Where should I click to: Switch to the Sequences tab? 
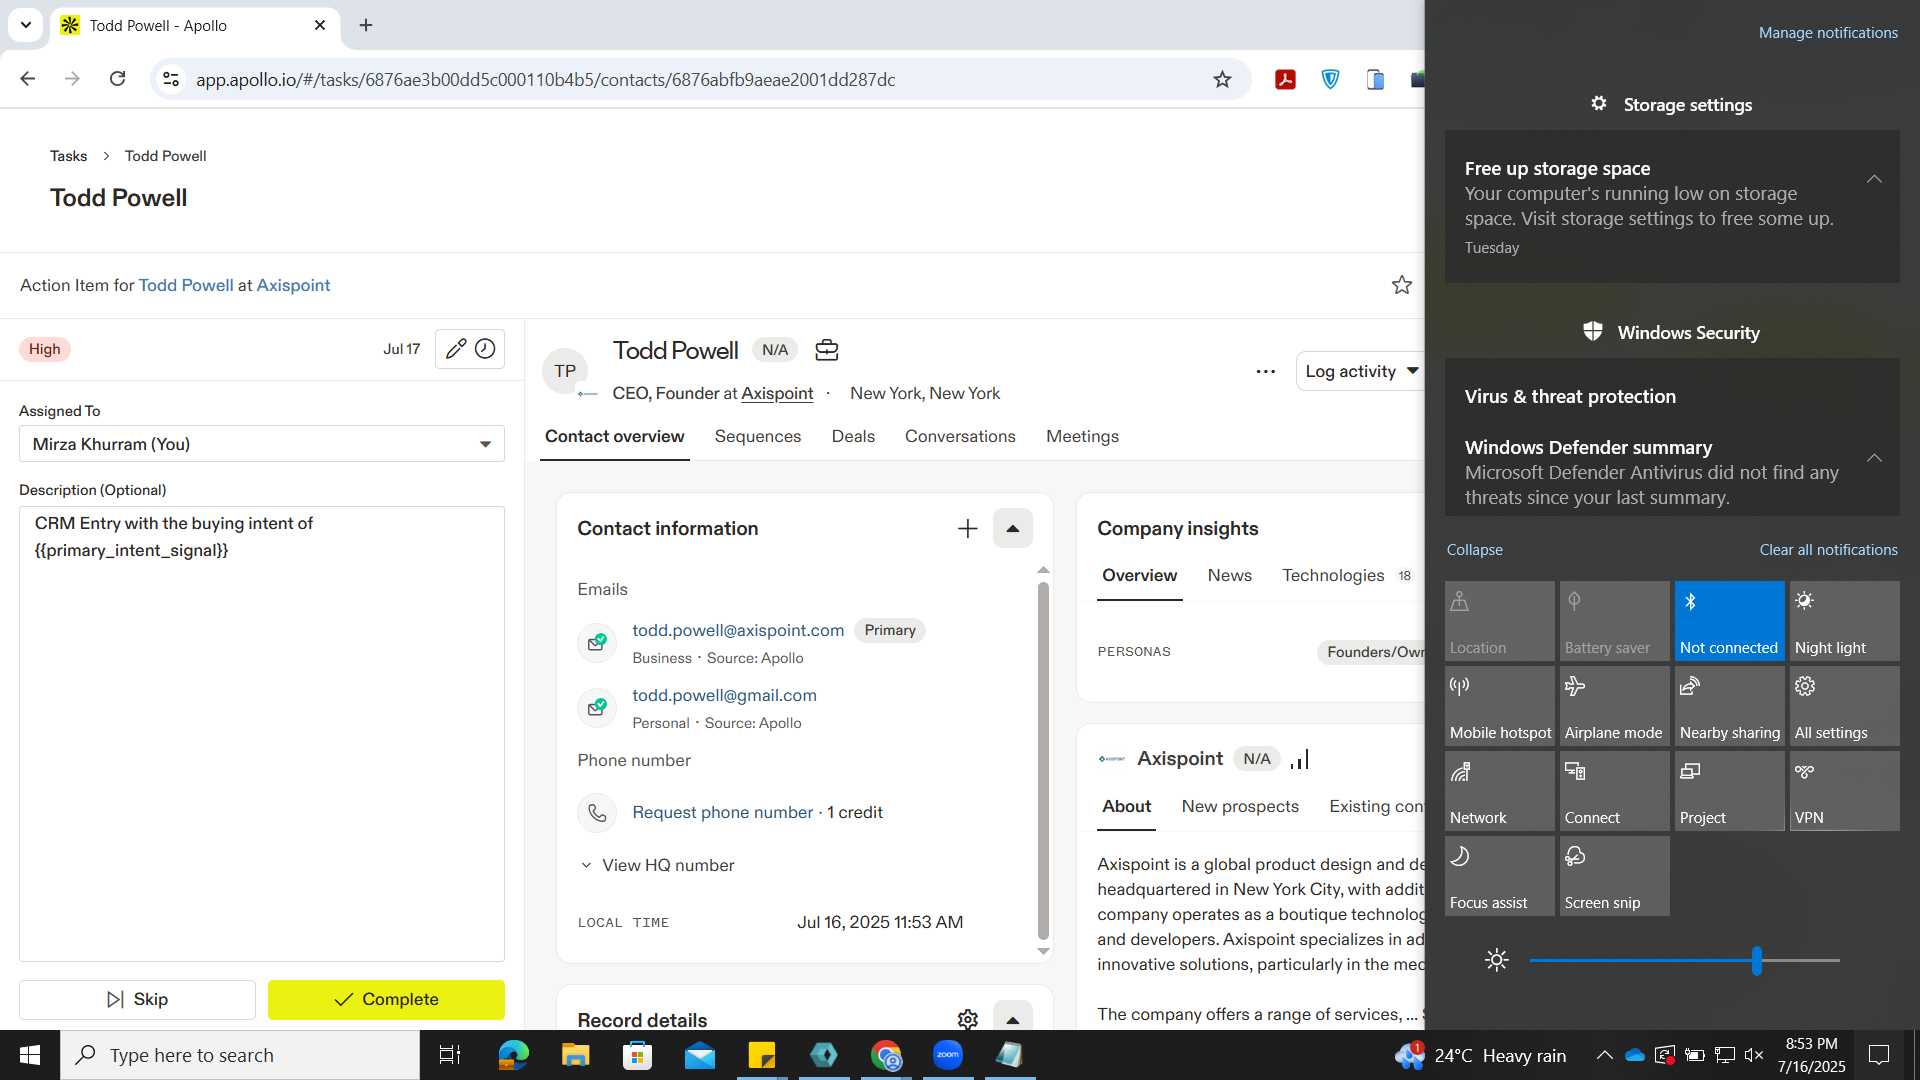point(757,437)
